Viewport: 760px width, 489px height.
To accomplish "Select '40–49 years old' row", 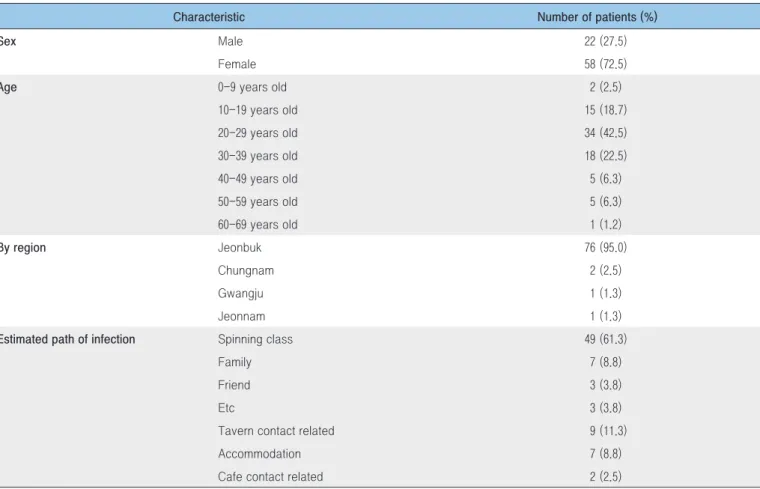I will pyautogui.click(x=257, y=179).
